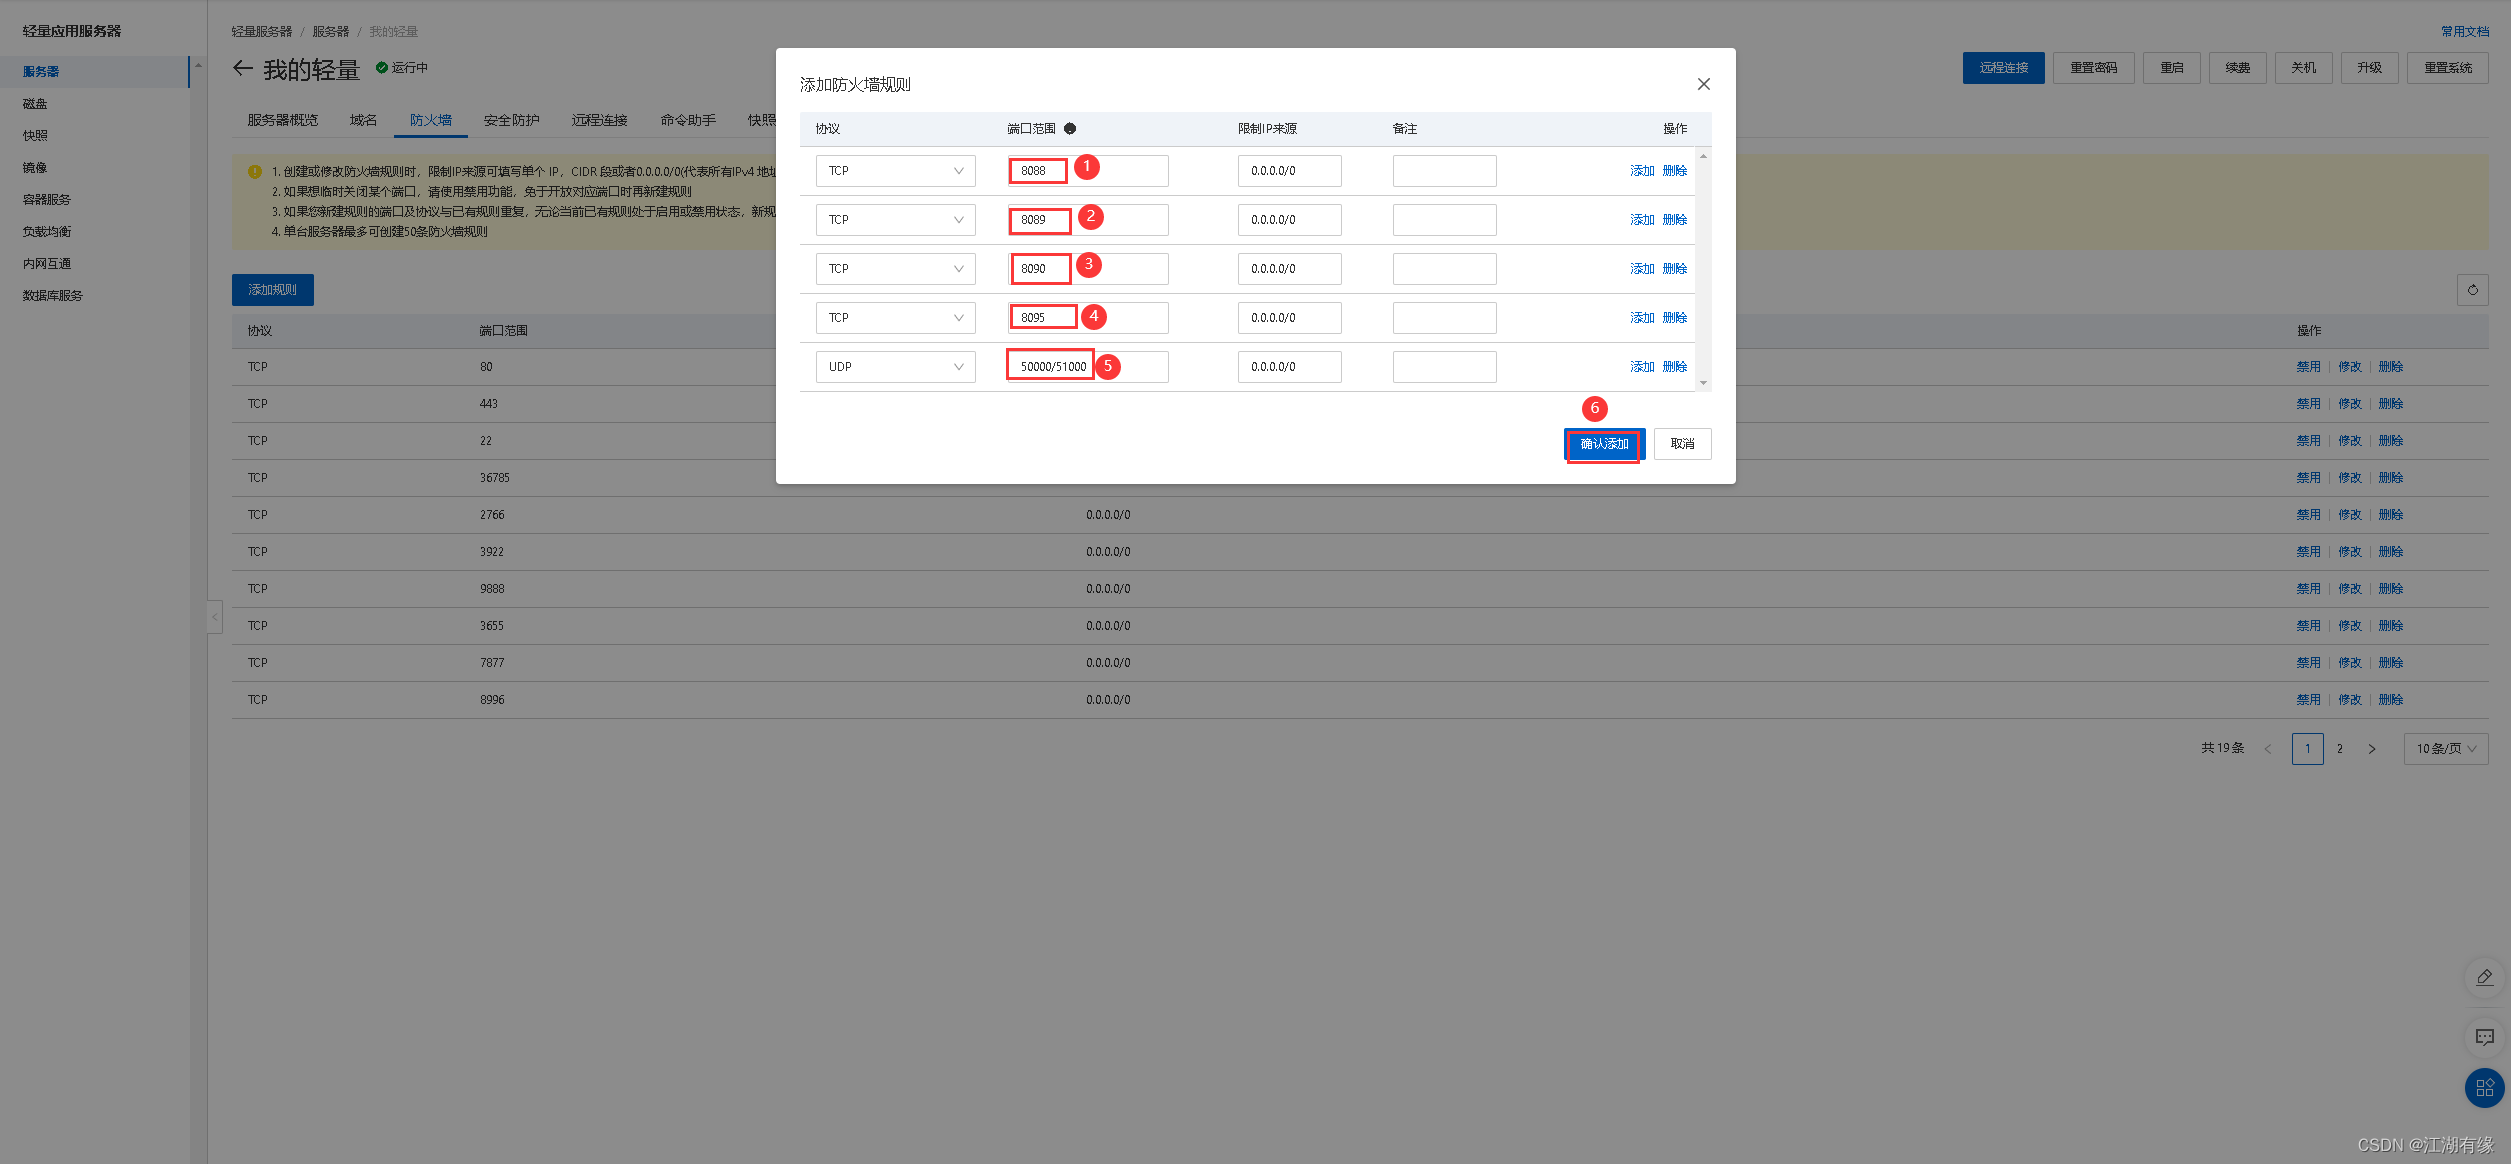Click the 备注 field in first row
The width and height of the screenshot is (2511, 1164).
click(1444, 171)
